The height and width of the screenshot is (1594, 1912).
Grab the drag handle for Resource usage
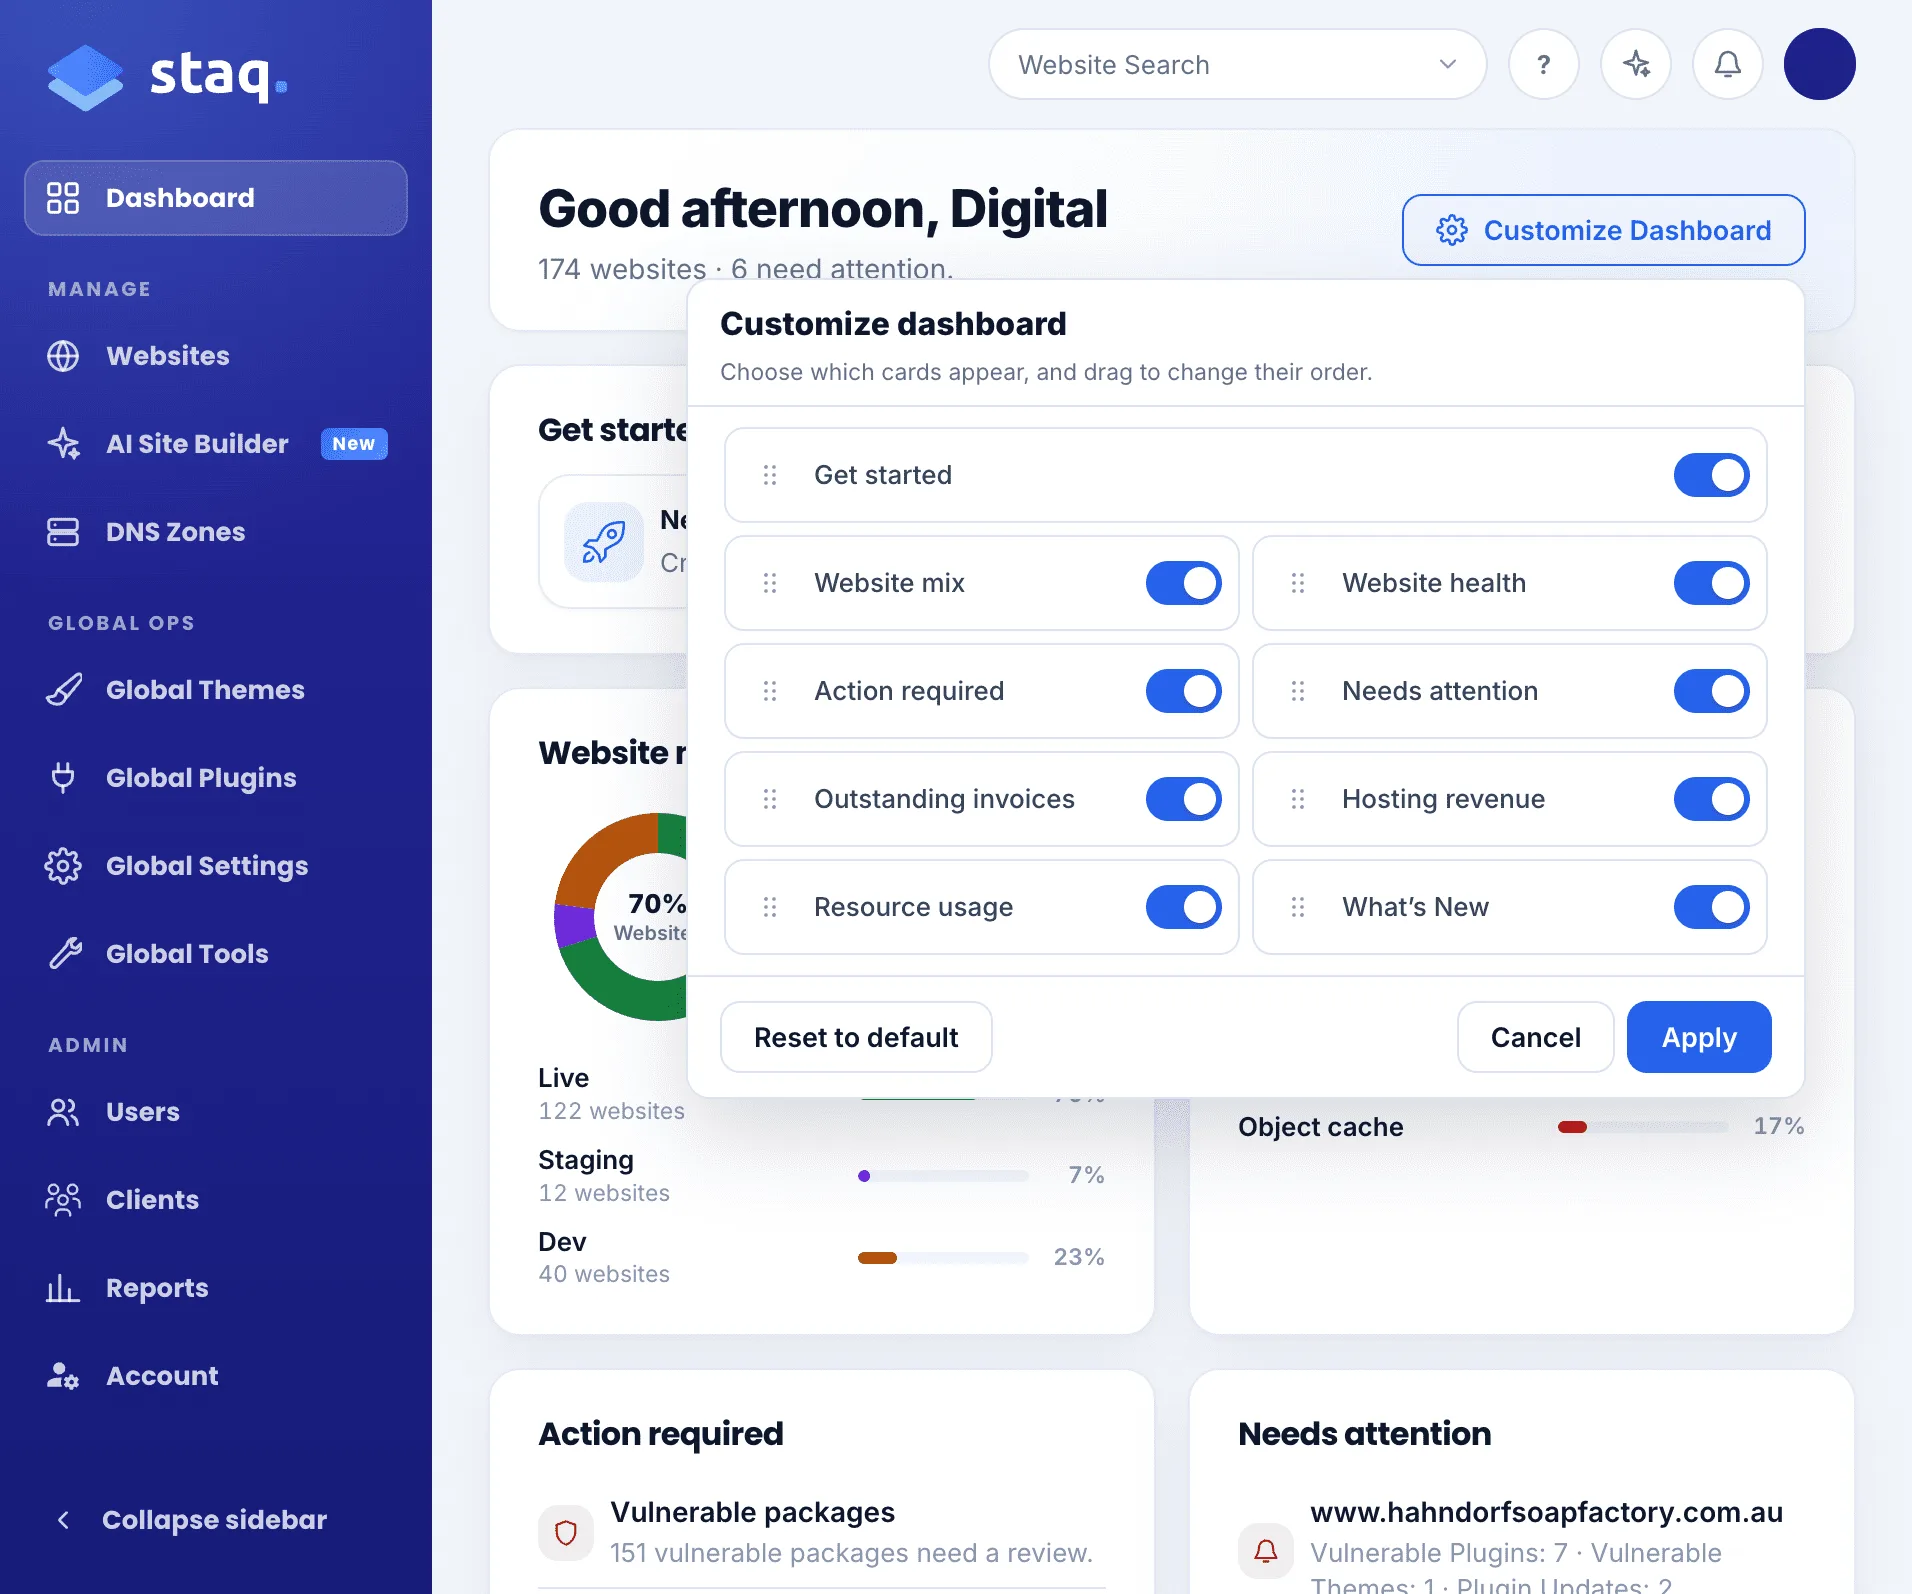(770, 907)
